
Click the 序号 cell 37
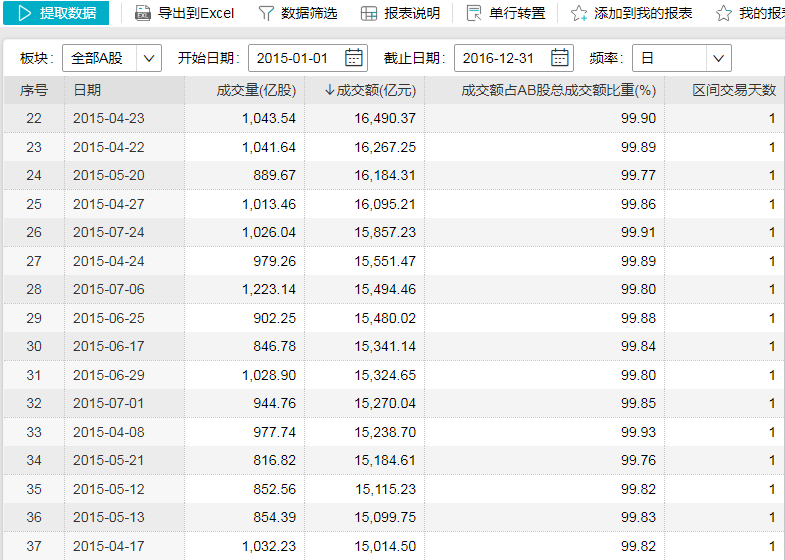34,546
